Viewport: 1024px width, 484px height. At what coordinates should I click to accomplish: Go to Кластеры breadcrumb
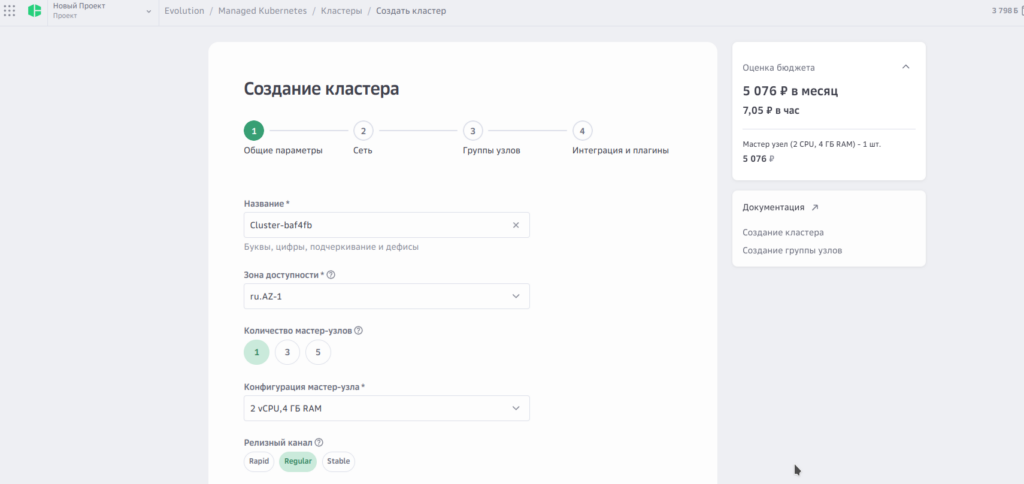[x=341, y=11]
